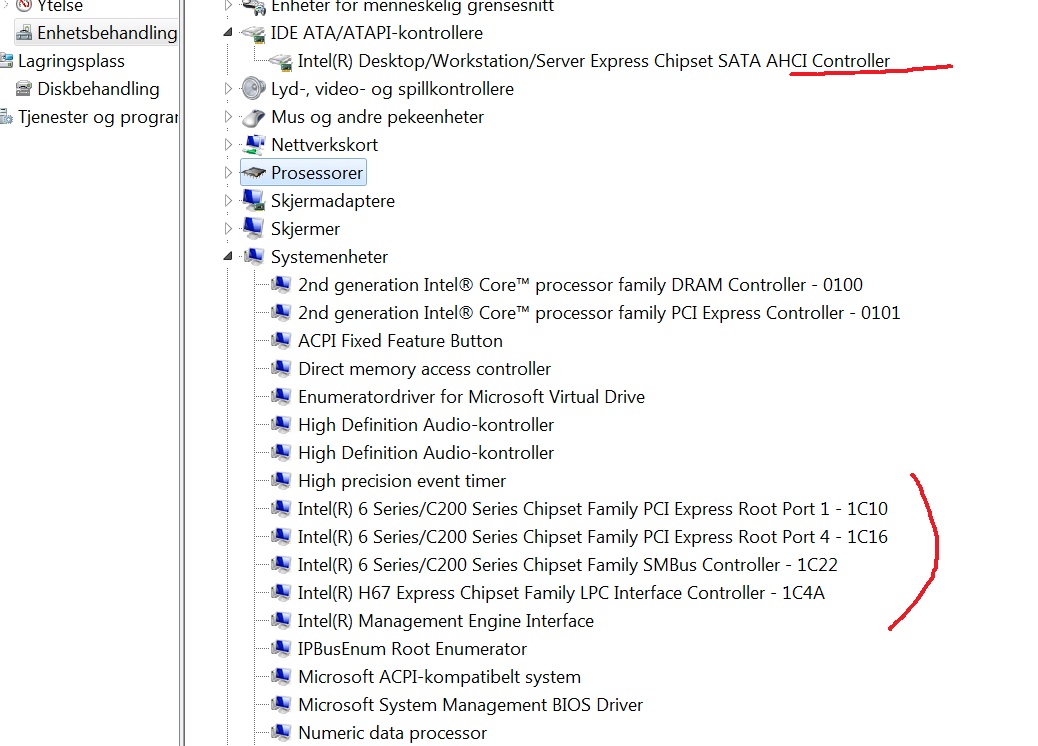Collapse the Systemenheter node

228,256
